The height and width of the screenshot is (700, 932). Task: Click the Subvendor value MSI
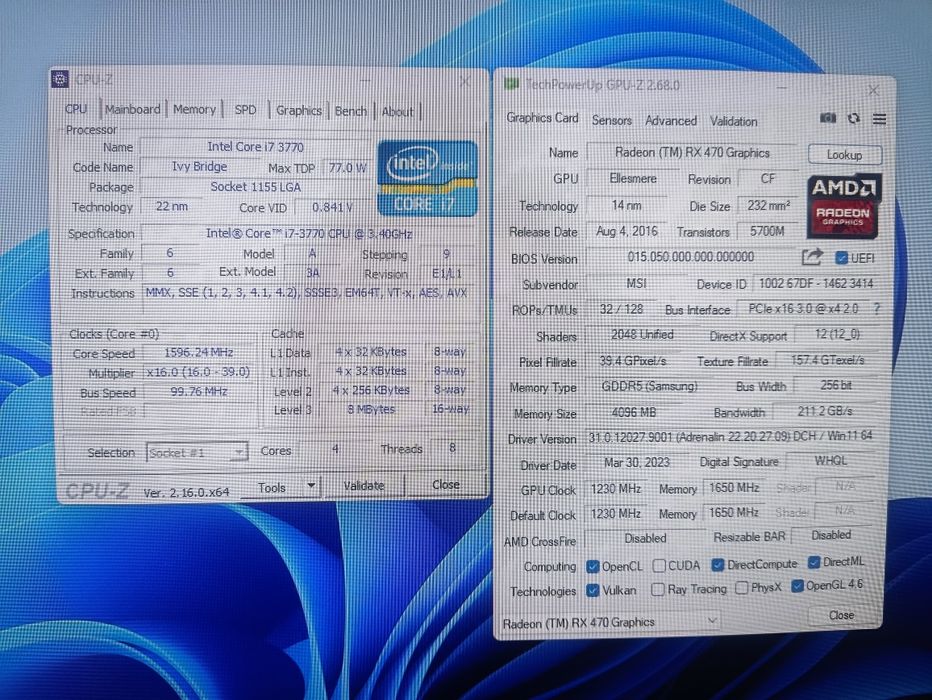(636, 283)
